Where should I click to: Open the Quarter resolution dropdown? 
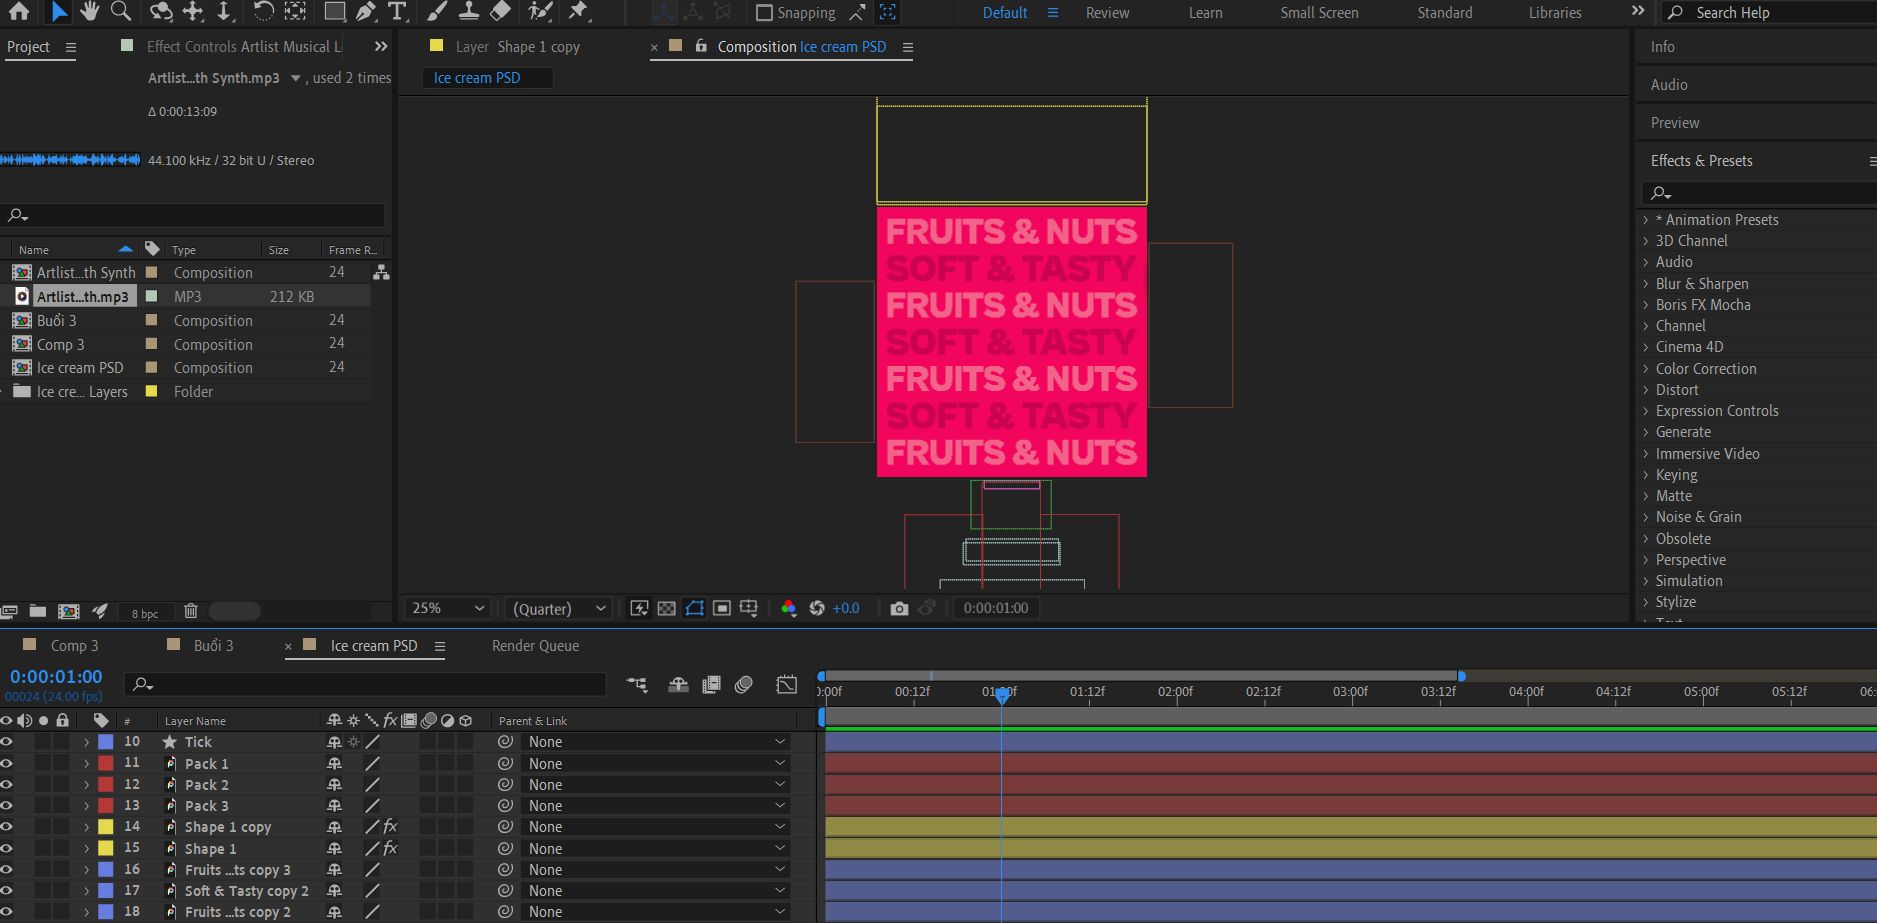pos(558,608)
